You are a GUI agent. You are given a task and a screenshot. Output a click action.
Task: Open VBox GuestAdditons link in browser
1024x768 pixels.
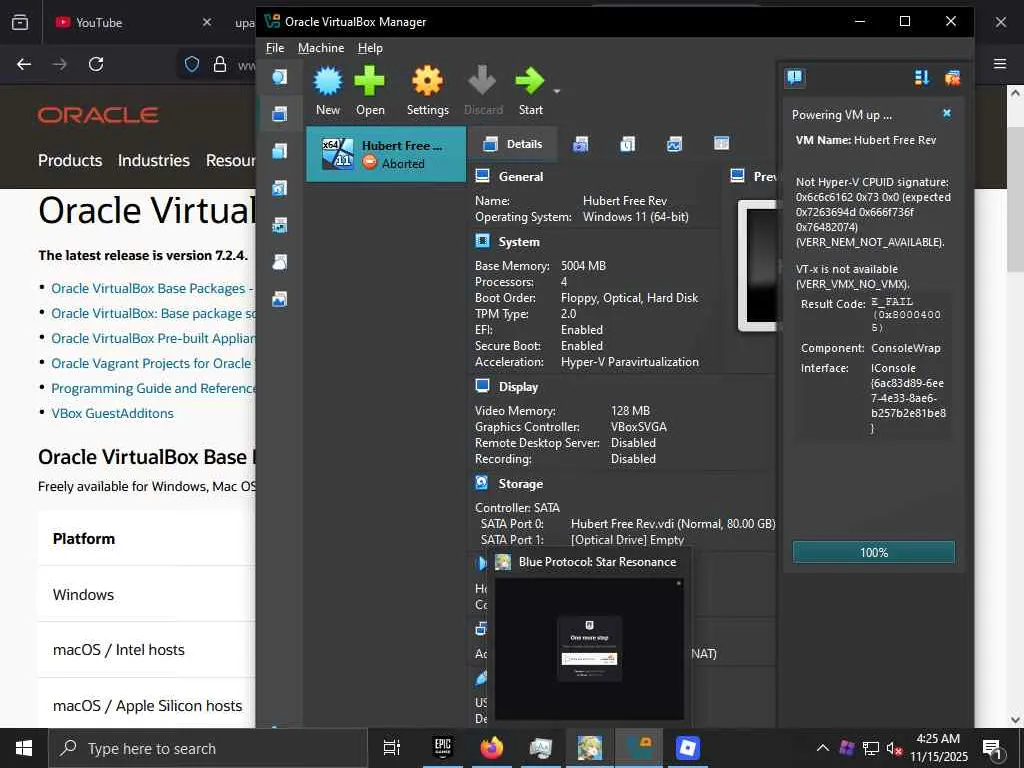tap(112, 413)
